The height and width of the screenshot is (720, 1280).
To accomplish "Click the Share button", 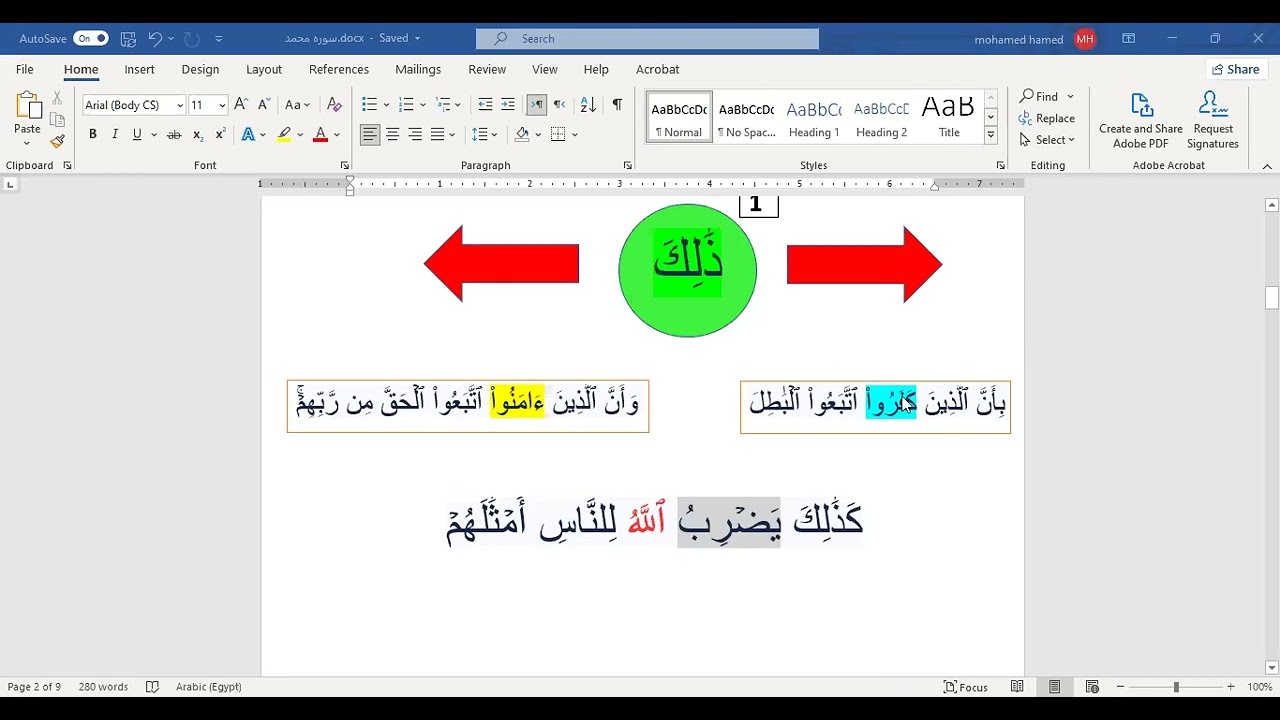I will coord(1236,69).
